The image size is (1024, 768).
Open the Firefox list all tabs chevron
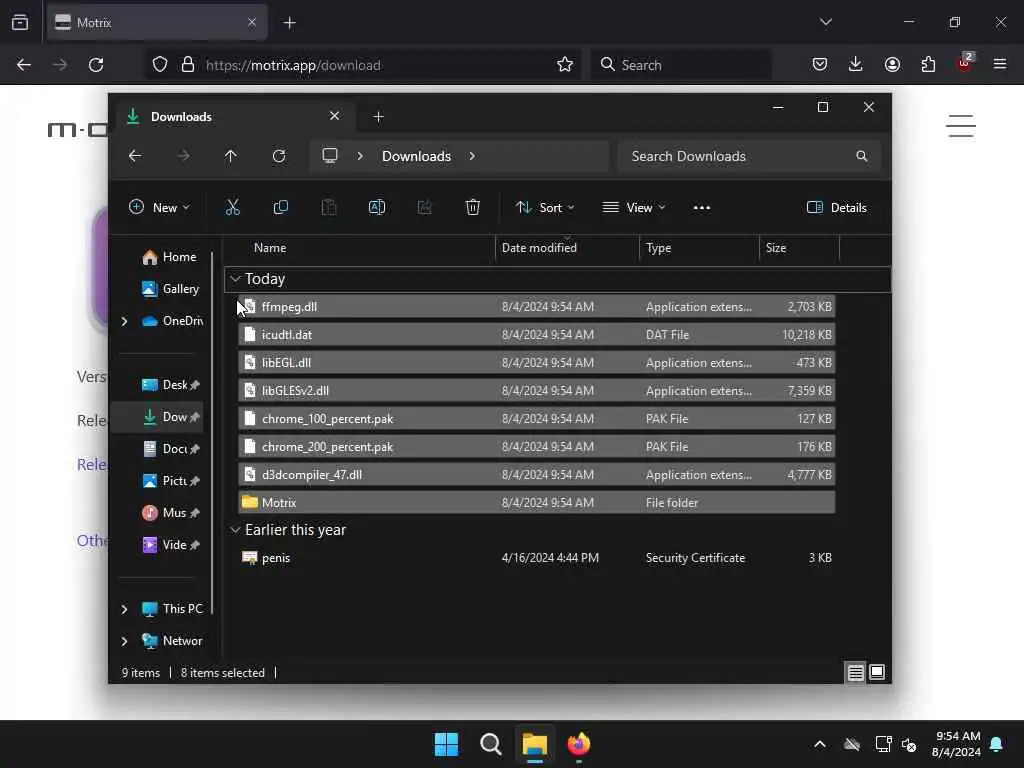click(x=825, y=22)
